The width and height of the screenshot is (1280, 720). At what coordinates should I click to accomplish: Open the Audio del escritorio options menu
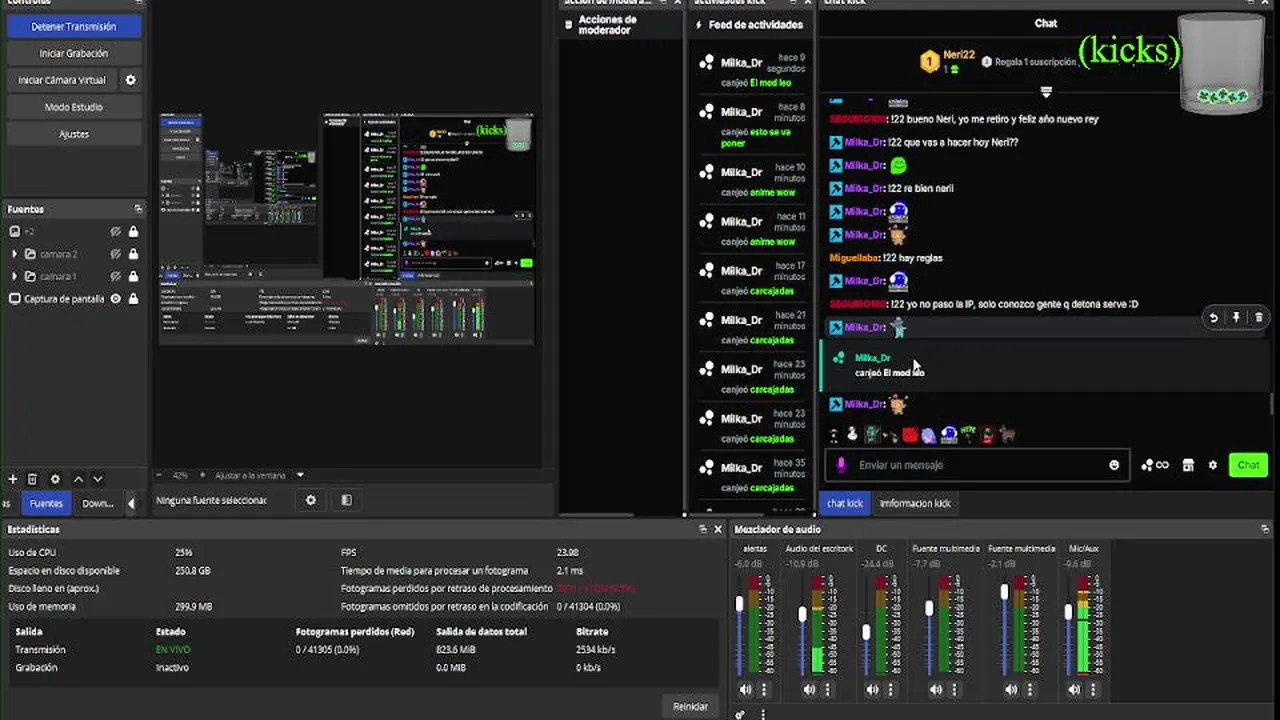tap(827, 689)
